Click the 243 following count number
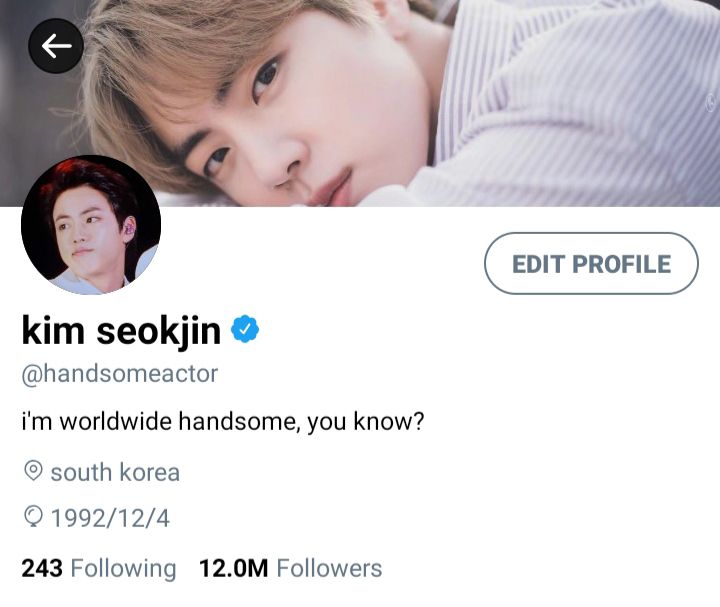This screenshot has width=720, height=607. coord(42,568)
